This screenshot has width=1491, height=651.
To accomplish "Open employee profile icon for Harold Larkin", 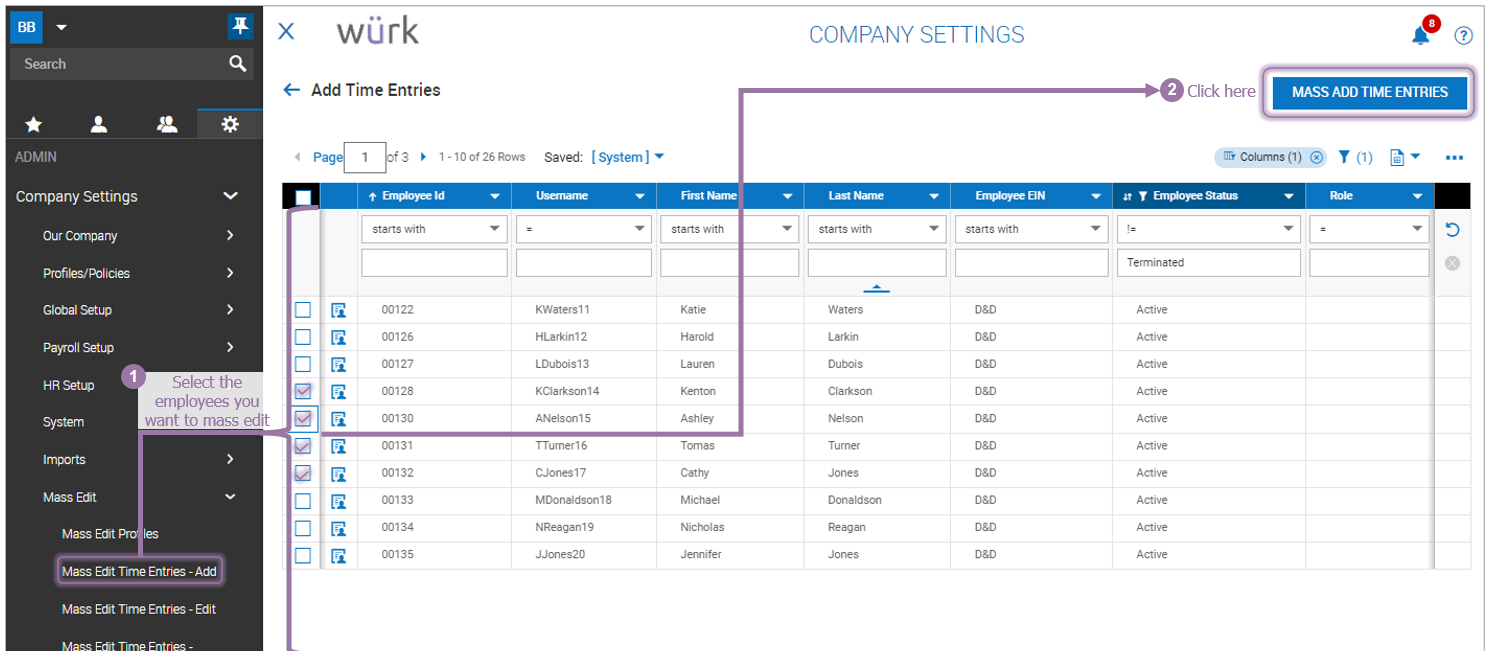I will [x=338, y=337].
